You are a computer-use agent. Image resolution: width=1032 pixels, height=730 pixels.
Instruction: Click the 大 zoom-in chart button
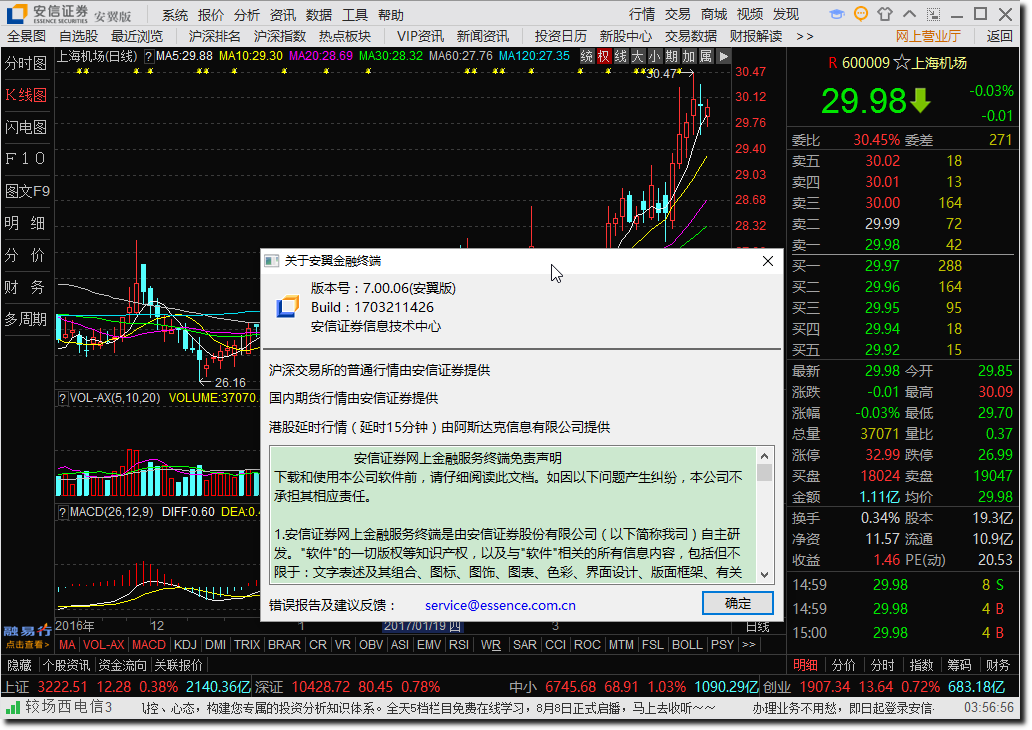[x=637, y=57]
